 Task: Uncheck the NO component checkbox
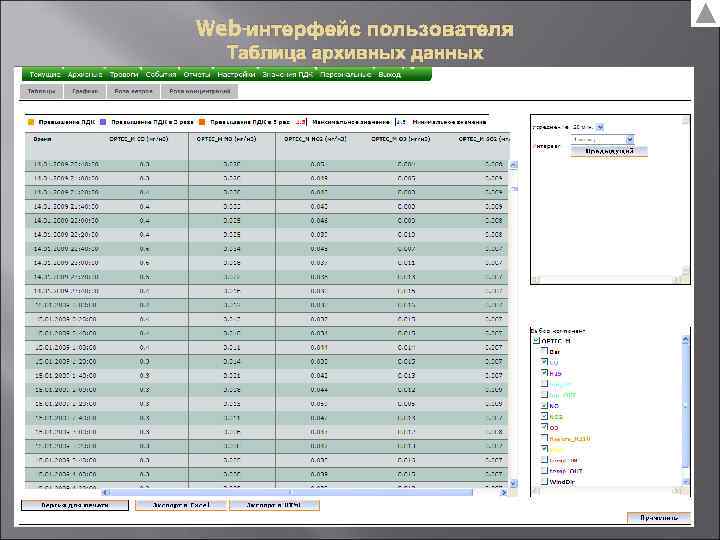click(544, 405)
